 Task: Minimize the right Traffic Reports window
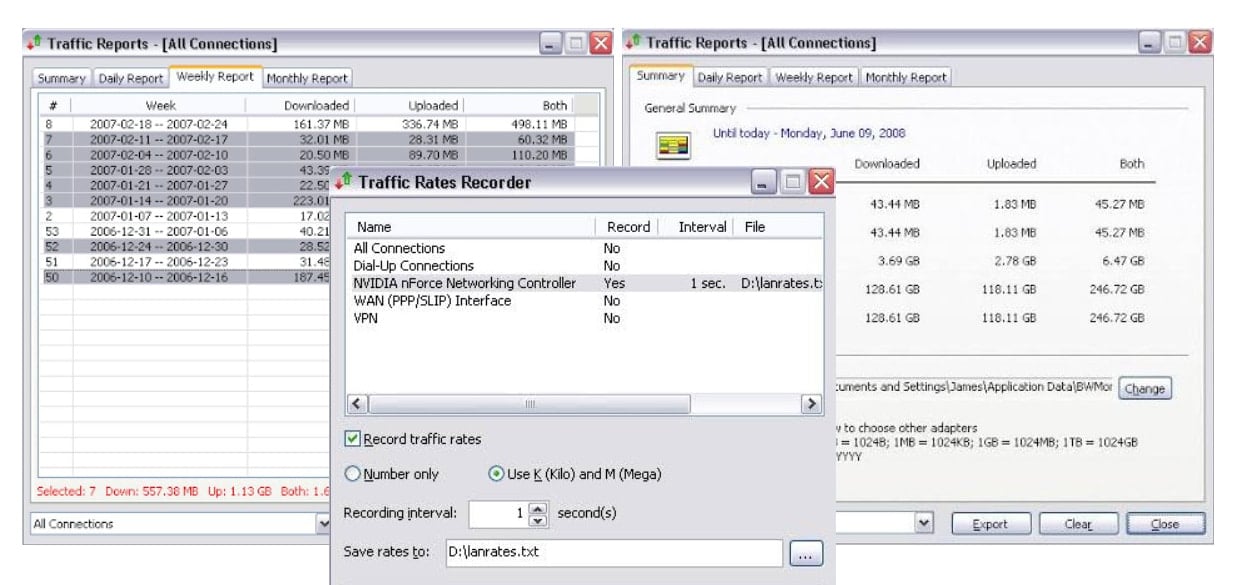(x=1151, y=43)
